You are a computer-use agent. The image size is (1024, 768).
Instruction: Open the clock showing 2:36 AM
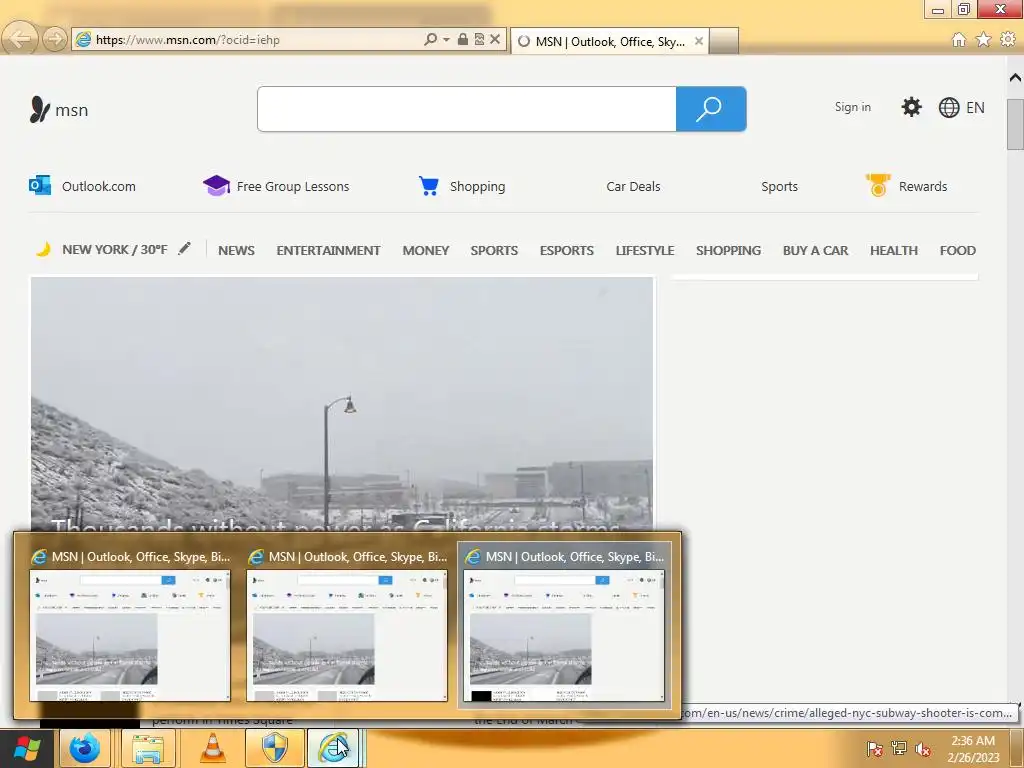pyautogui.click(x=973, y=748)
